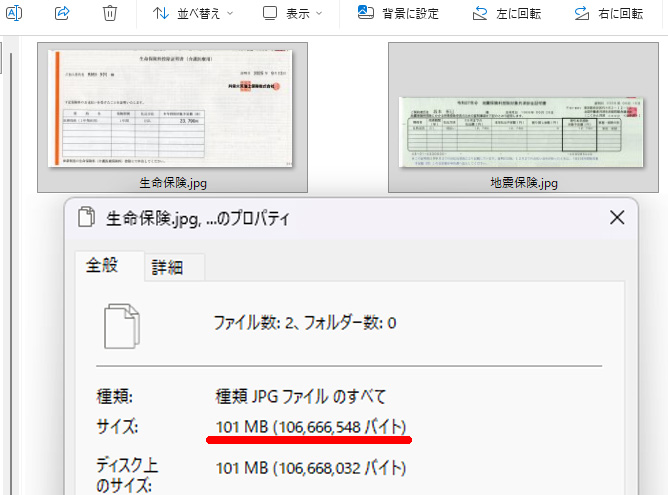Close the properties dialog with the X
Viewport: 668px width, 495px height.
pyautogui.click(x=617, y=216)
